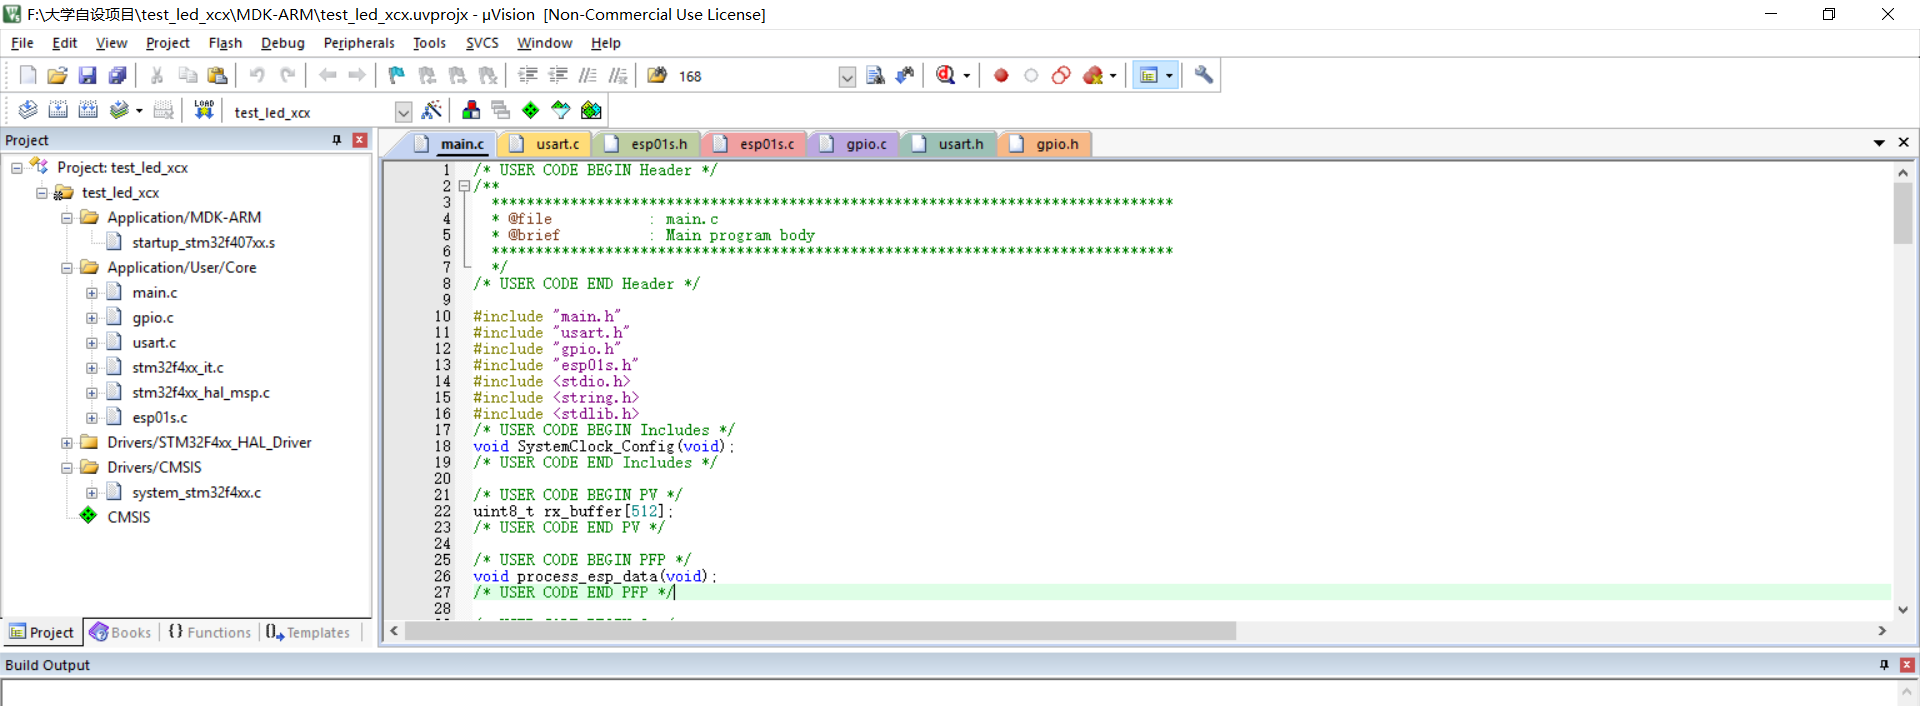Open the target selection dropdown test_led_xcx
The height and width of the screenshot is (706, 1920).
(403, 112)
